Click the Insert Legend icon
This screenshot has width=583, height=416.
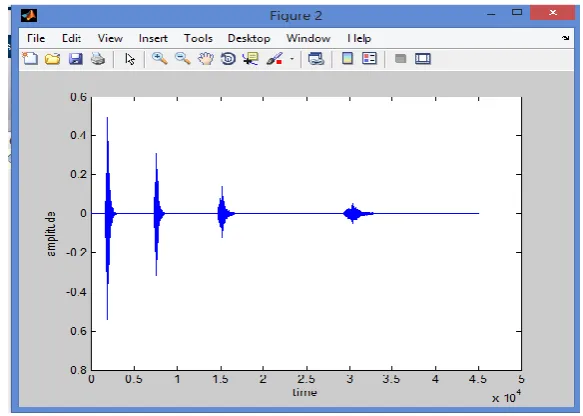click(370, 58)
